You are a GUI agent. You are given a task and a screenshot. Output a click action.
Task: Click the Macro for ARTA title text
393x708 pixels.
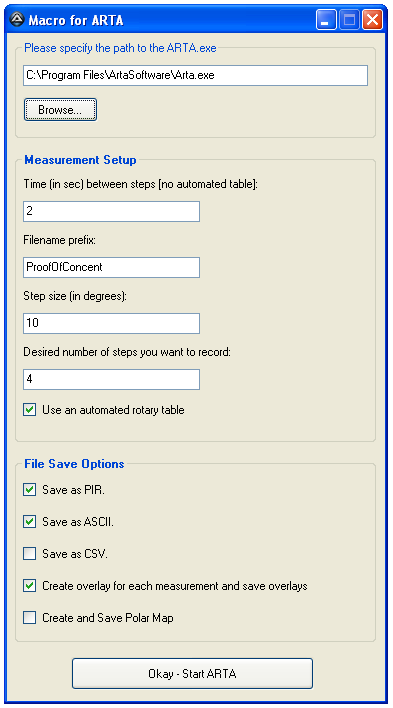[x=76, y=20]
